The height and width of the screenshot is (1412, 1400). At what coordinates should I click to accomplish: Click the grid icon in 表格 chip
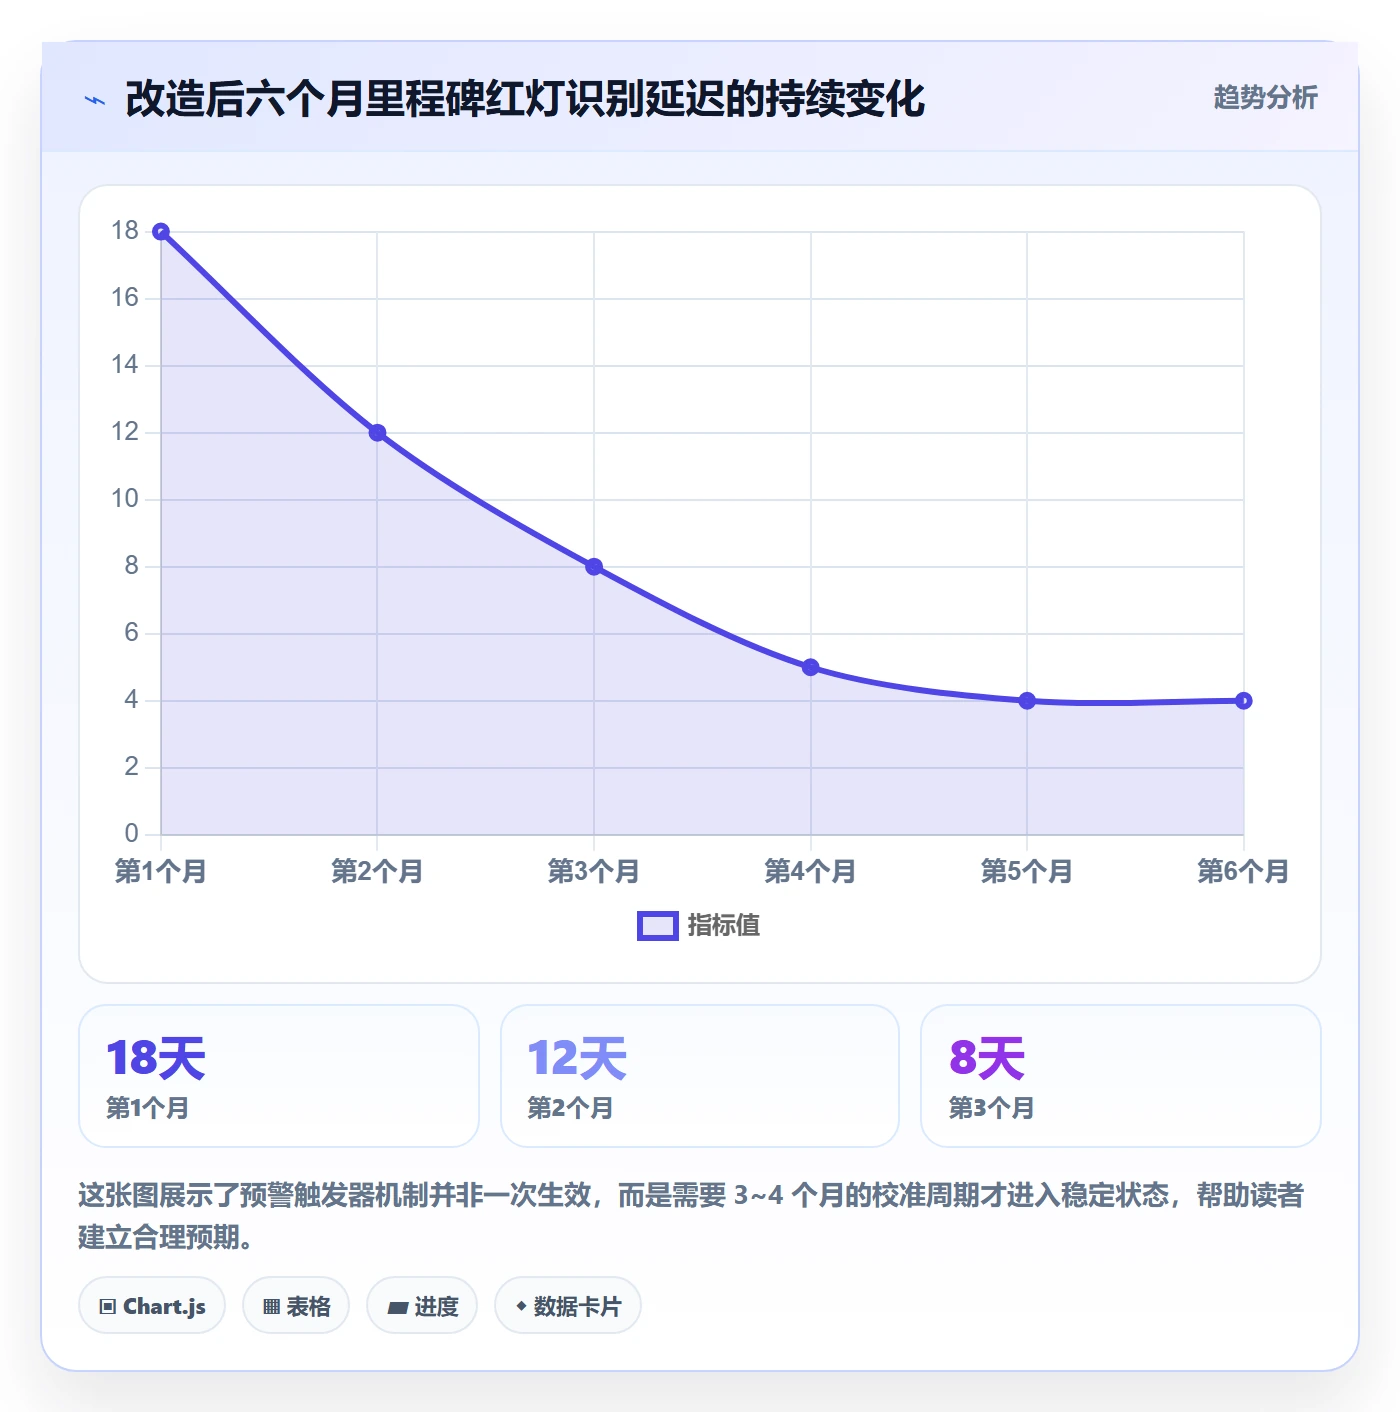coord(271,1307)
